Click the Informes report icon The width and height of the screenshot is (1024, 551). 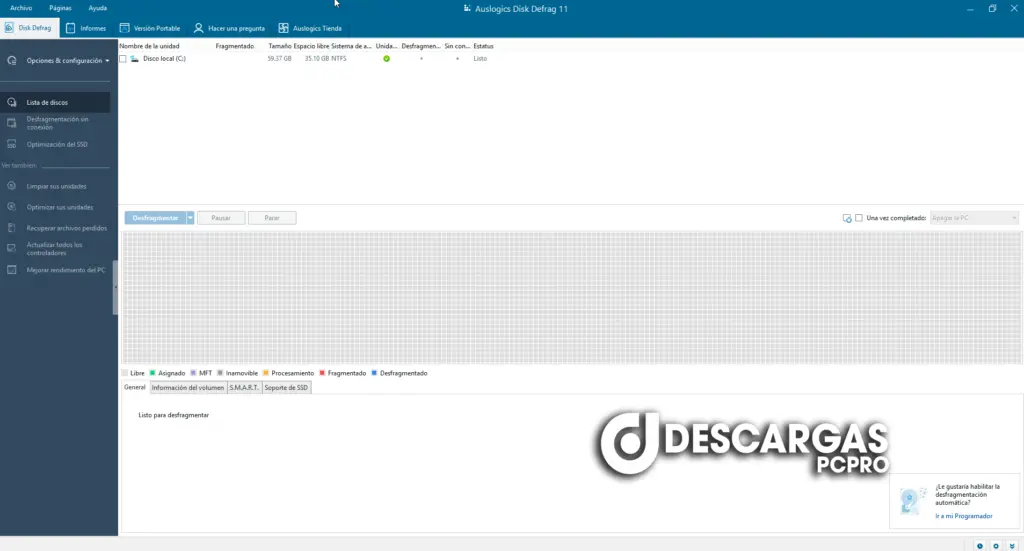71,28
